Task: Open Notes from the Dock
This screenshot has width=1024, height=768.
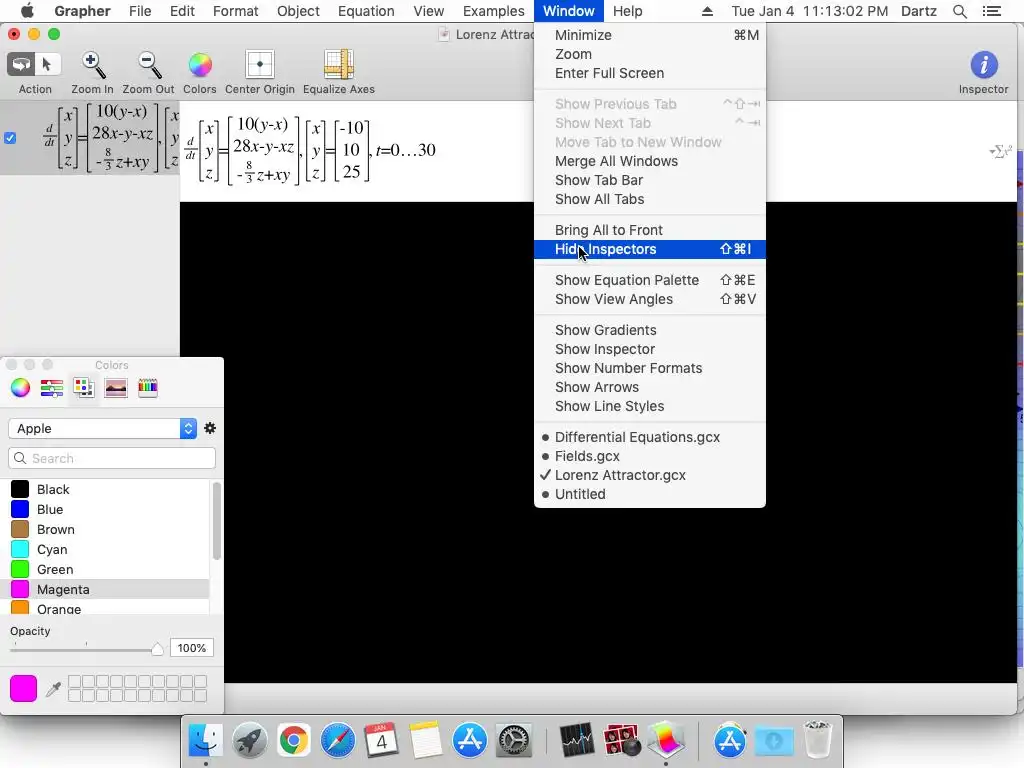Action: coord(426,741)
